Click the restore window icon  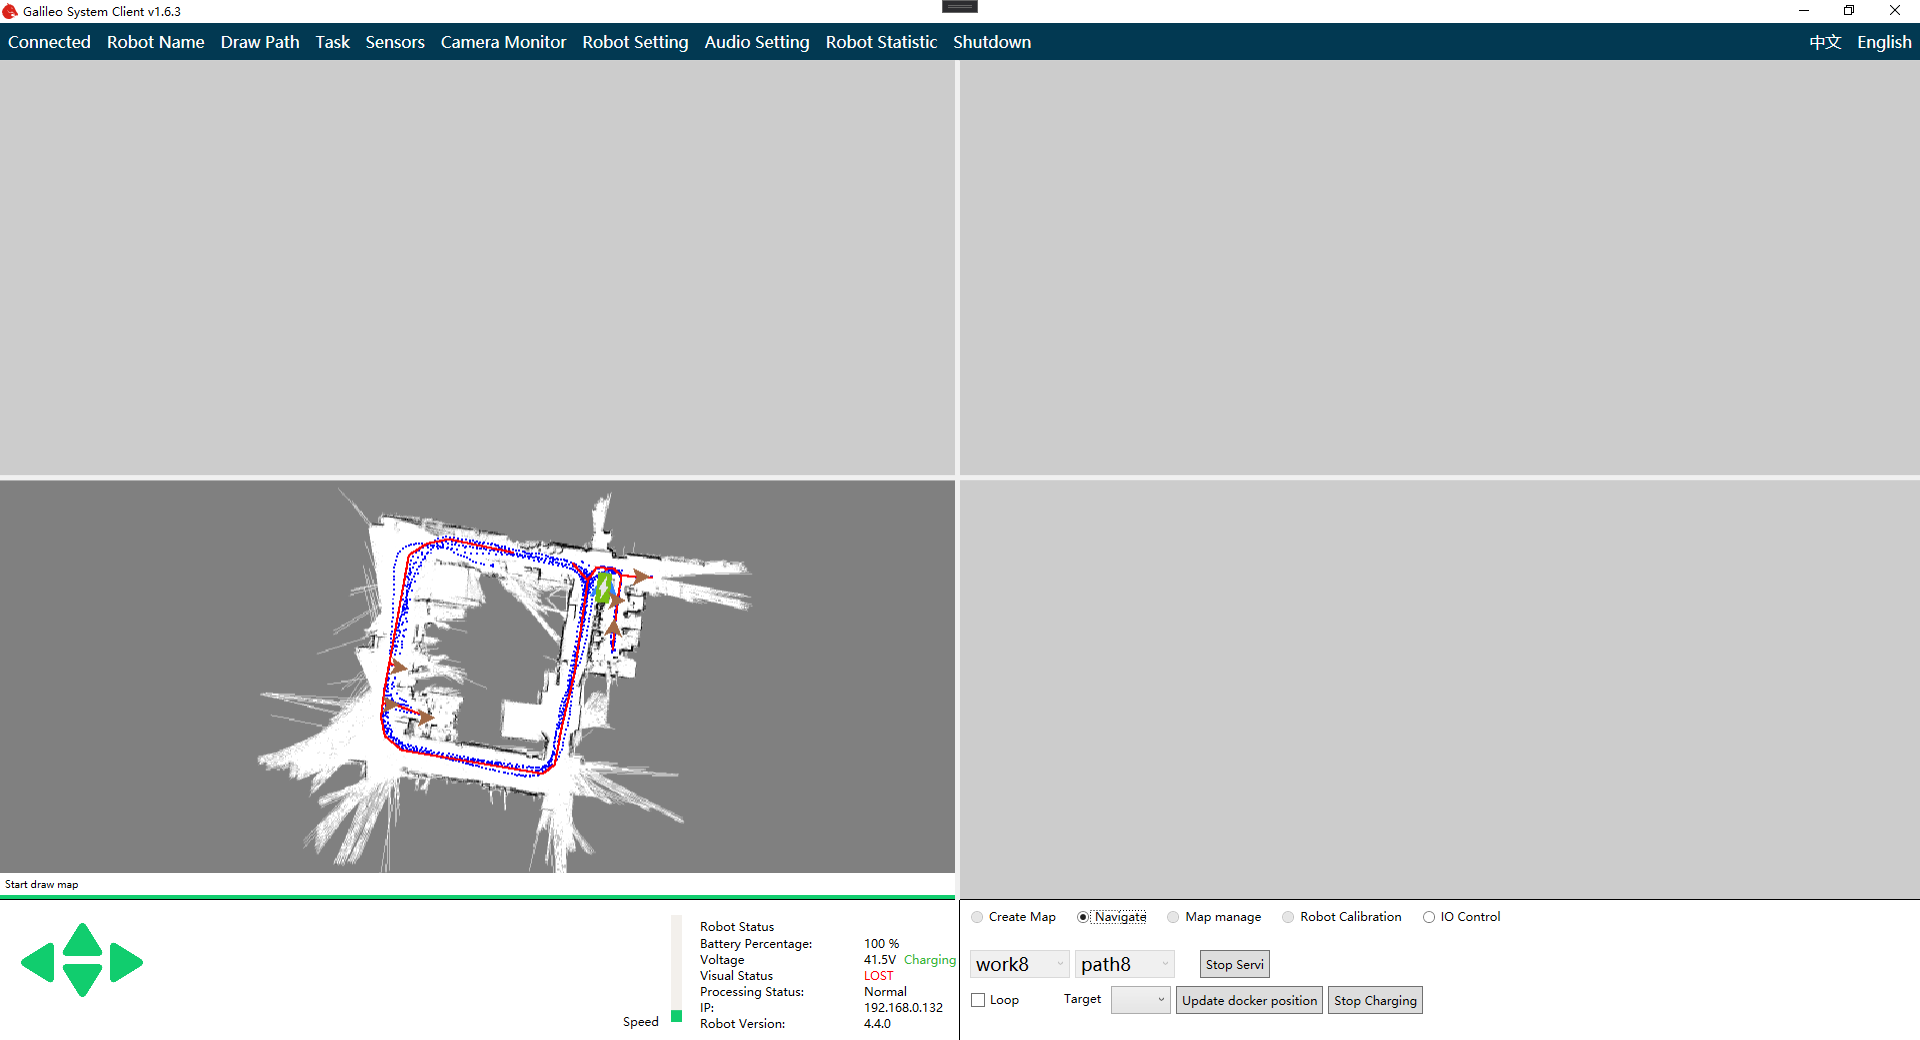click(1849, 11)
